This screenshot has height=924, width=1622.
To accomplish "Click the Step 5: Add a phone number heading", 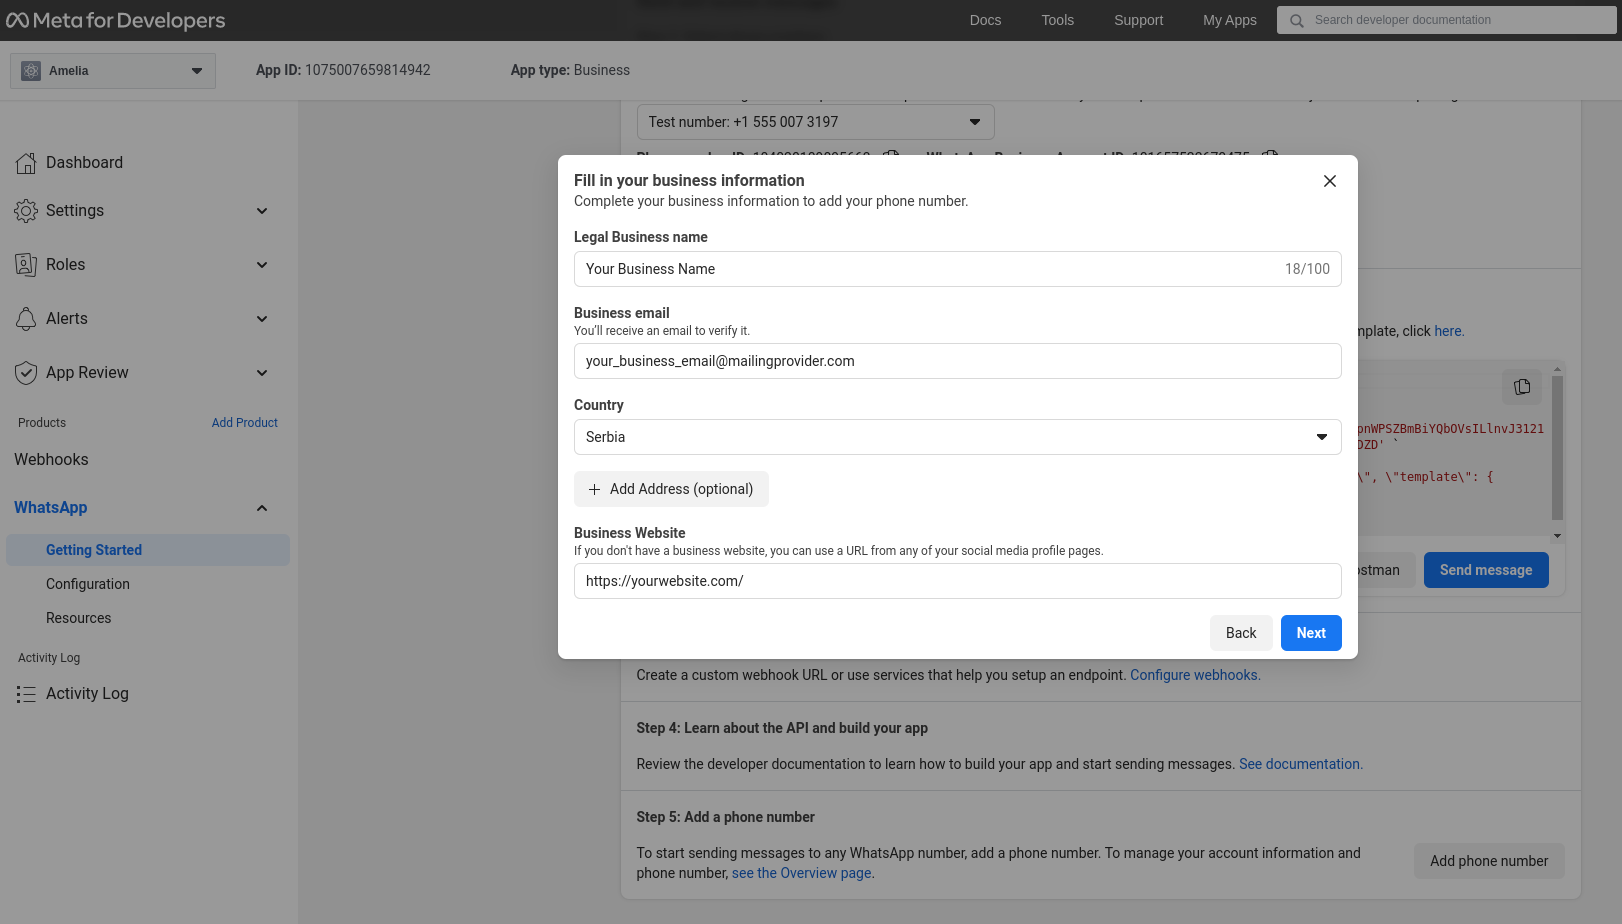I will [x=725, y=817].
